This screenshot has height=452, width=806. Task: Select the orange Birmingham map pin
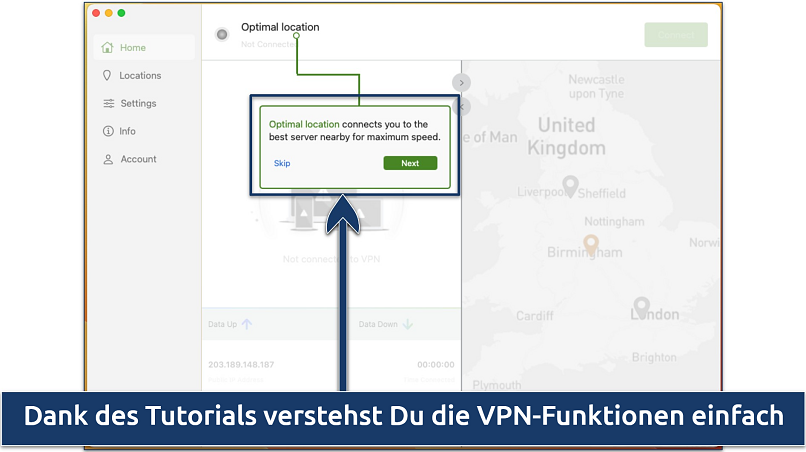point(591,245)
